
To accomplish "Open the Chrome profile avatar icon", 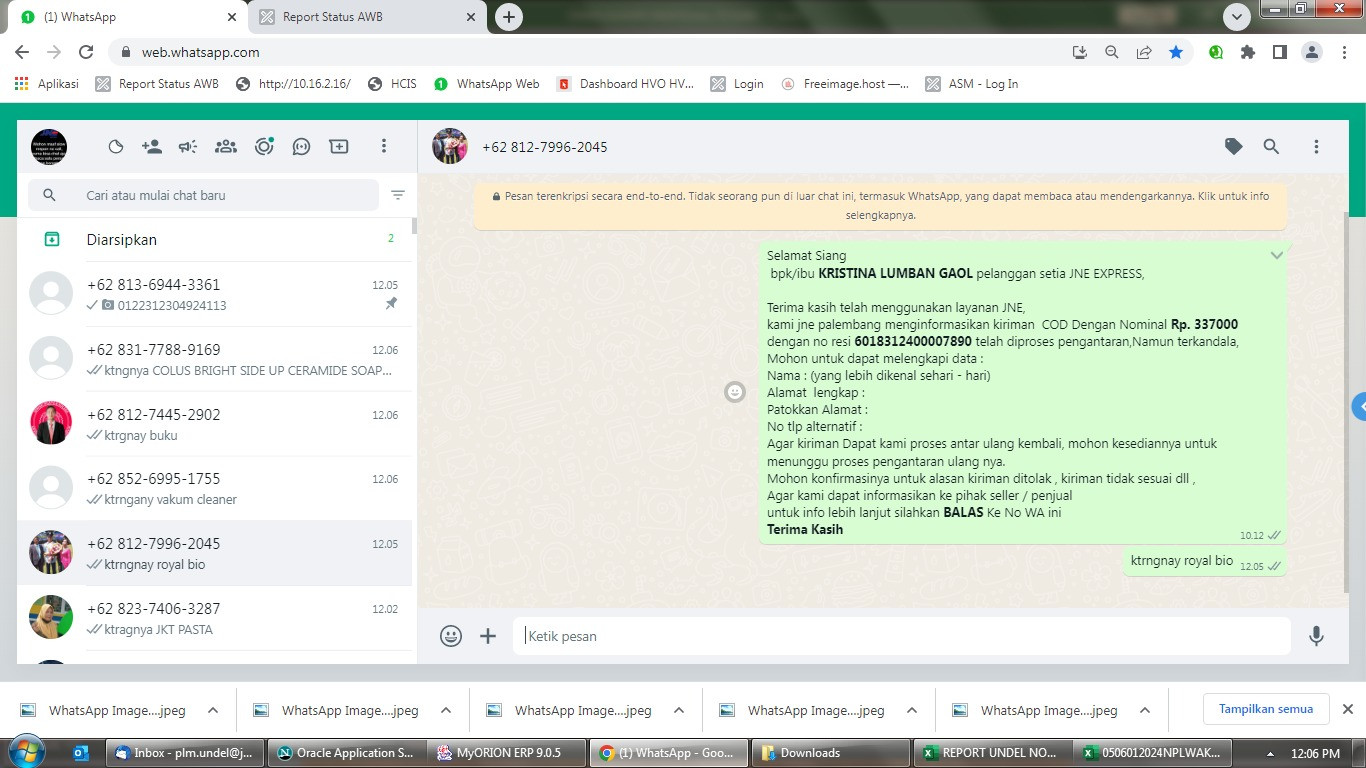I will pyautogui.click(x=1311, y=52).
